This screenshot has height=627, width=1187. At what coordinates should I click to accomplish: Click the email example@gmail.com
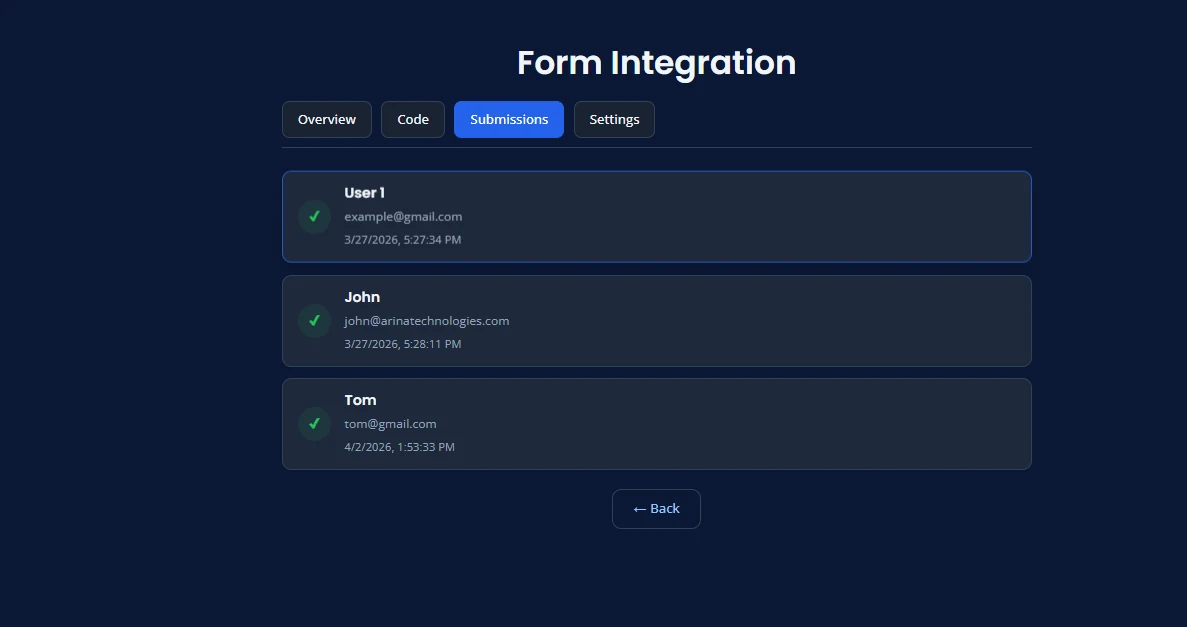tap(402, 216)
